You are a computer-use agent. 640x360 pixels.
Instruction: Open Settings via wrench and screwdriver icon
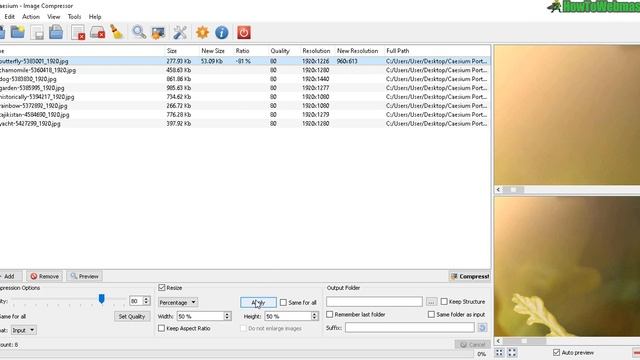180,33
